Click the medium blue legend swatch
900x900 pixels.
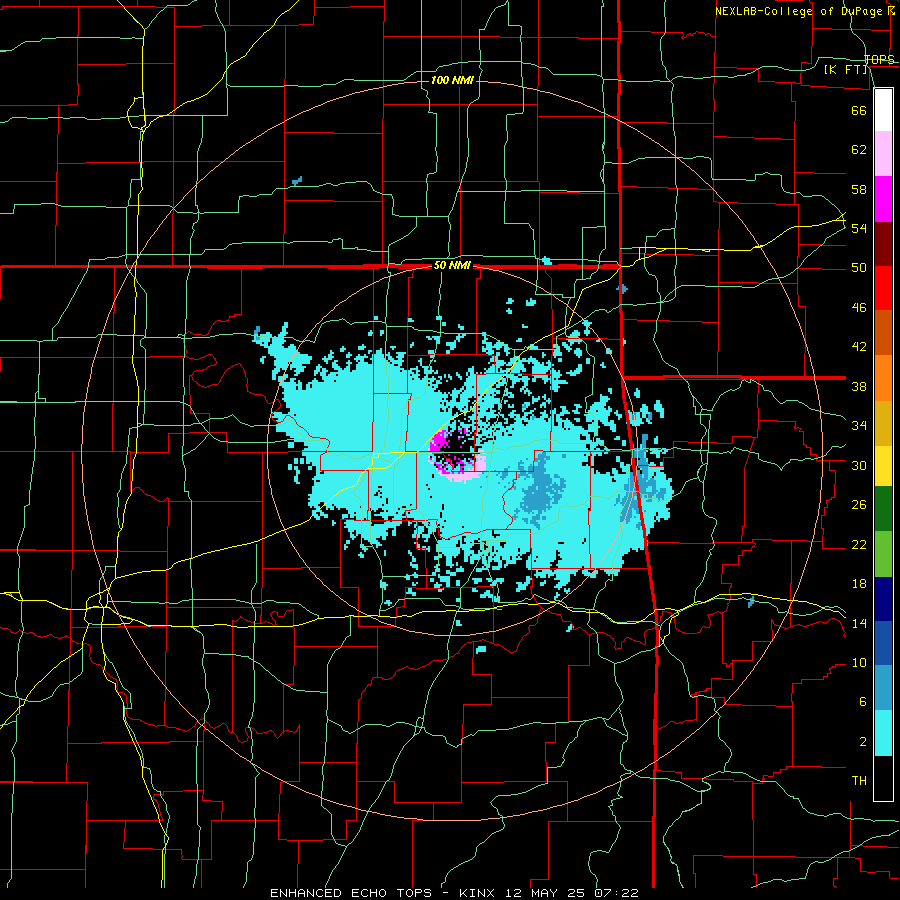coord(883,643)
